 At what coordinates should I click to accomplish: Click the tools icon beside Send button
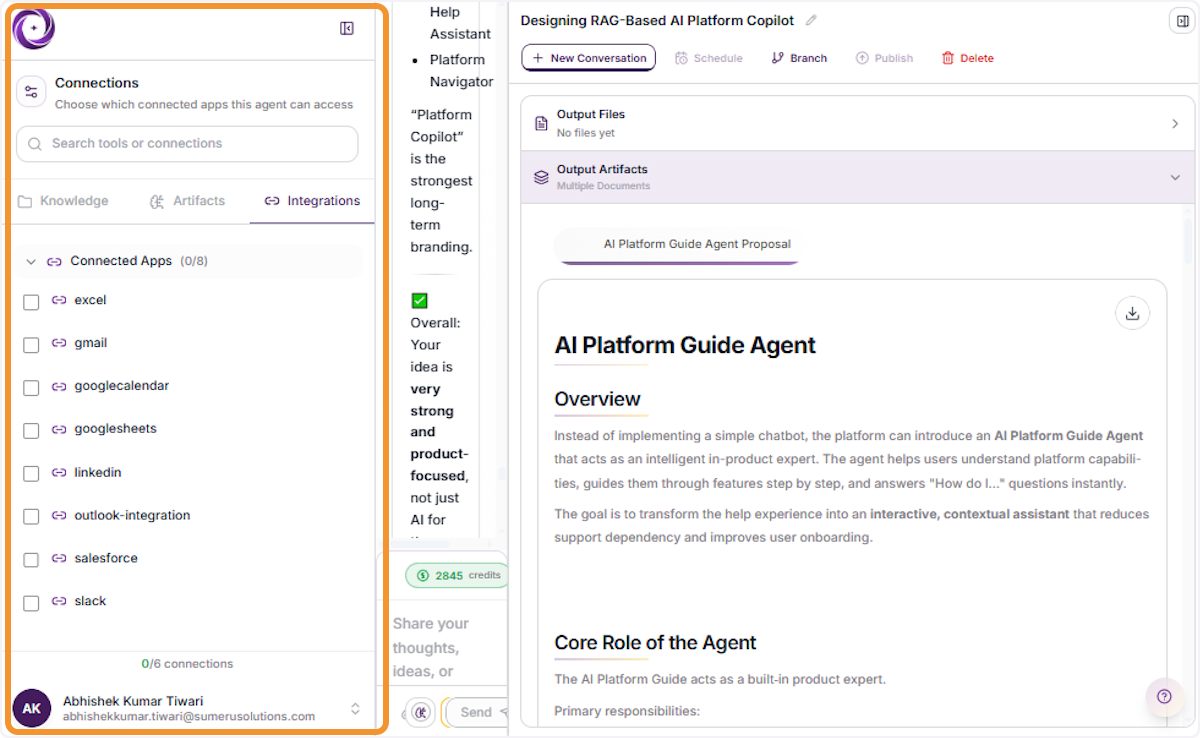point(422,712)
